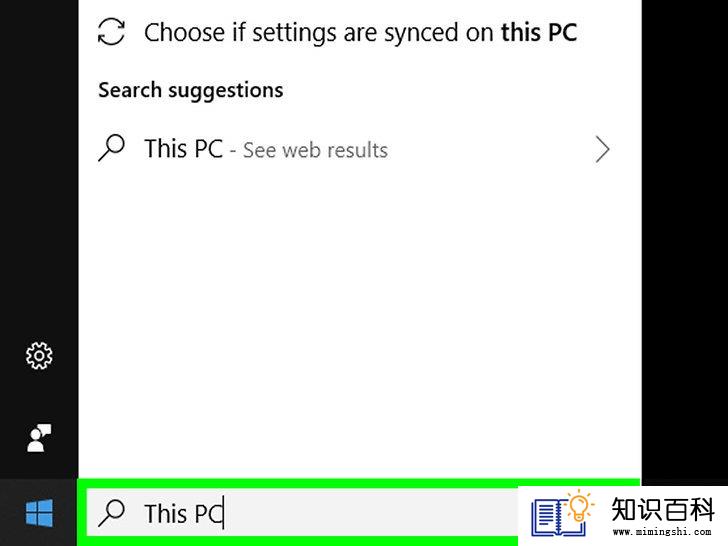728x546 pixels.
Task: Click the search magnifier in the taskbar box
Action: [x=111, y=513]
